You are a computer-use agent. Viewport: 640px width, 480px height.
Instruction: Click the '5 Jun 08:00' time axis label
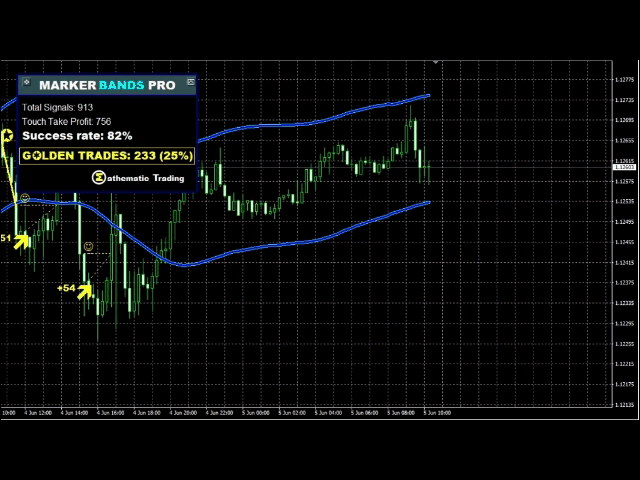pyautogui.click(x=401, y=413)
